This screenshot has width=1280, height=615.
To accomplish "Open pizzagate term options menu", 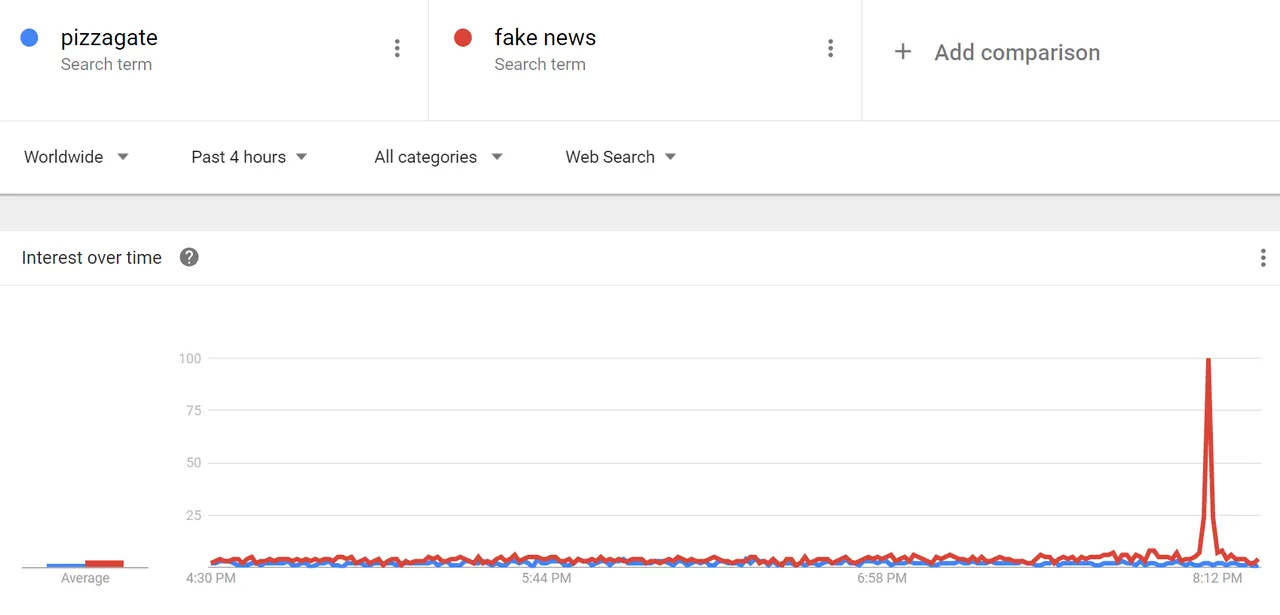I will [x=397, y=49].
